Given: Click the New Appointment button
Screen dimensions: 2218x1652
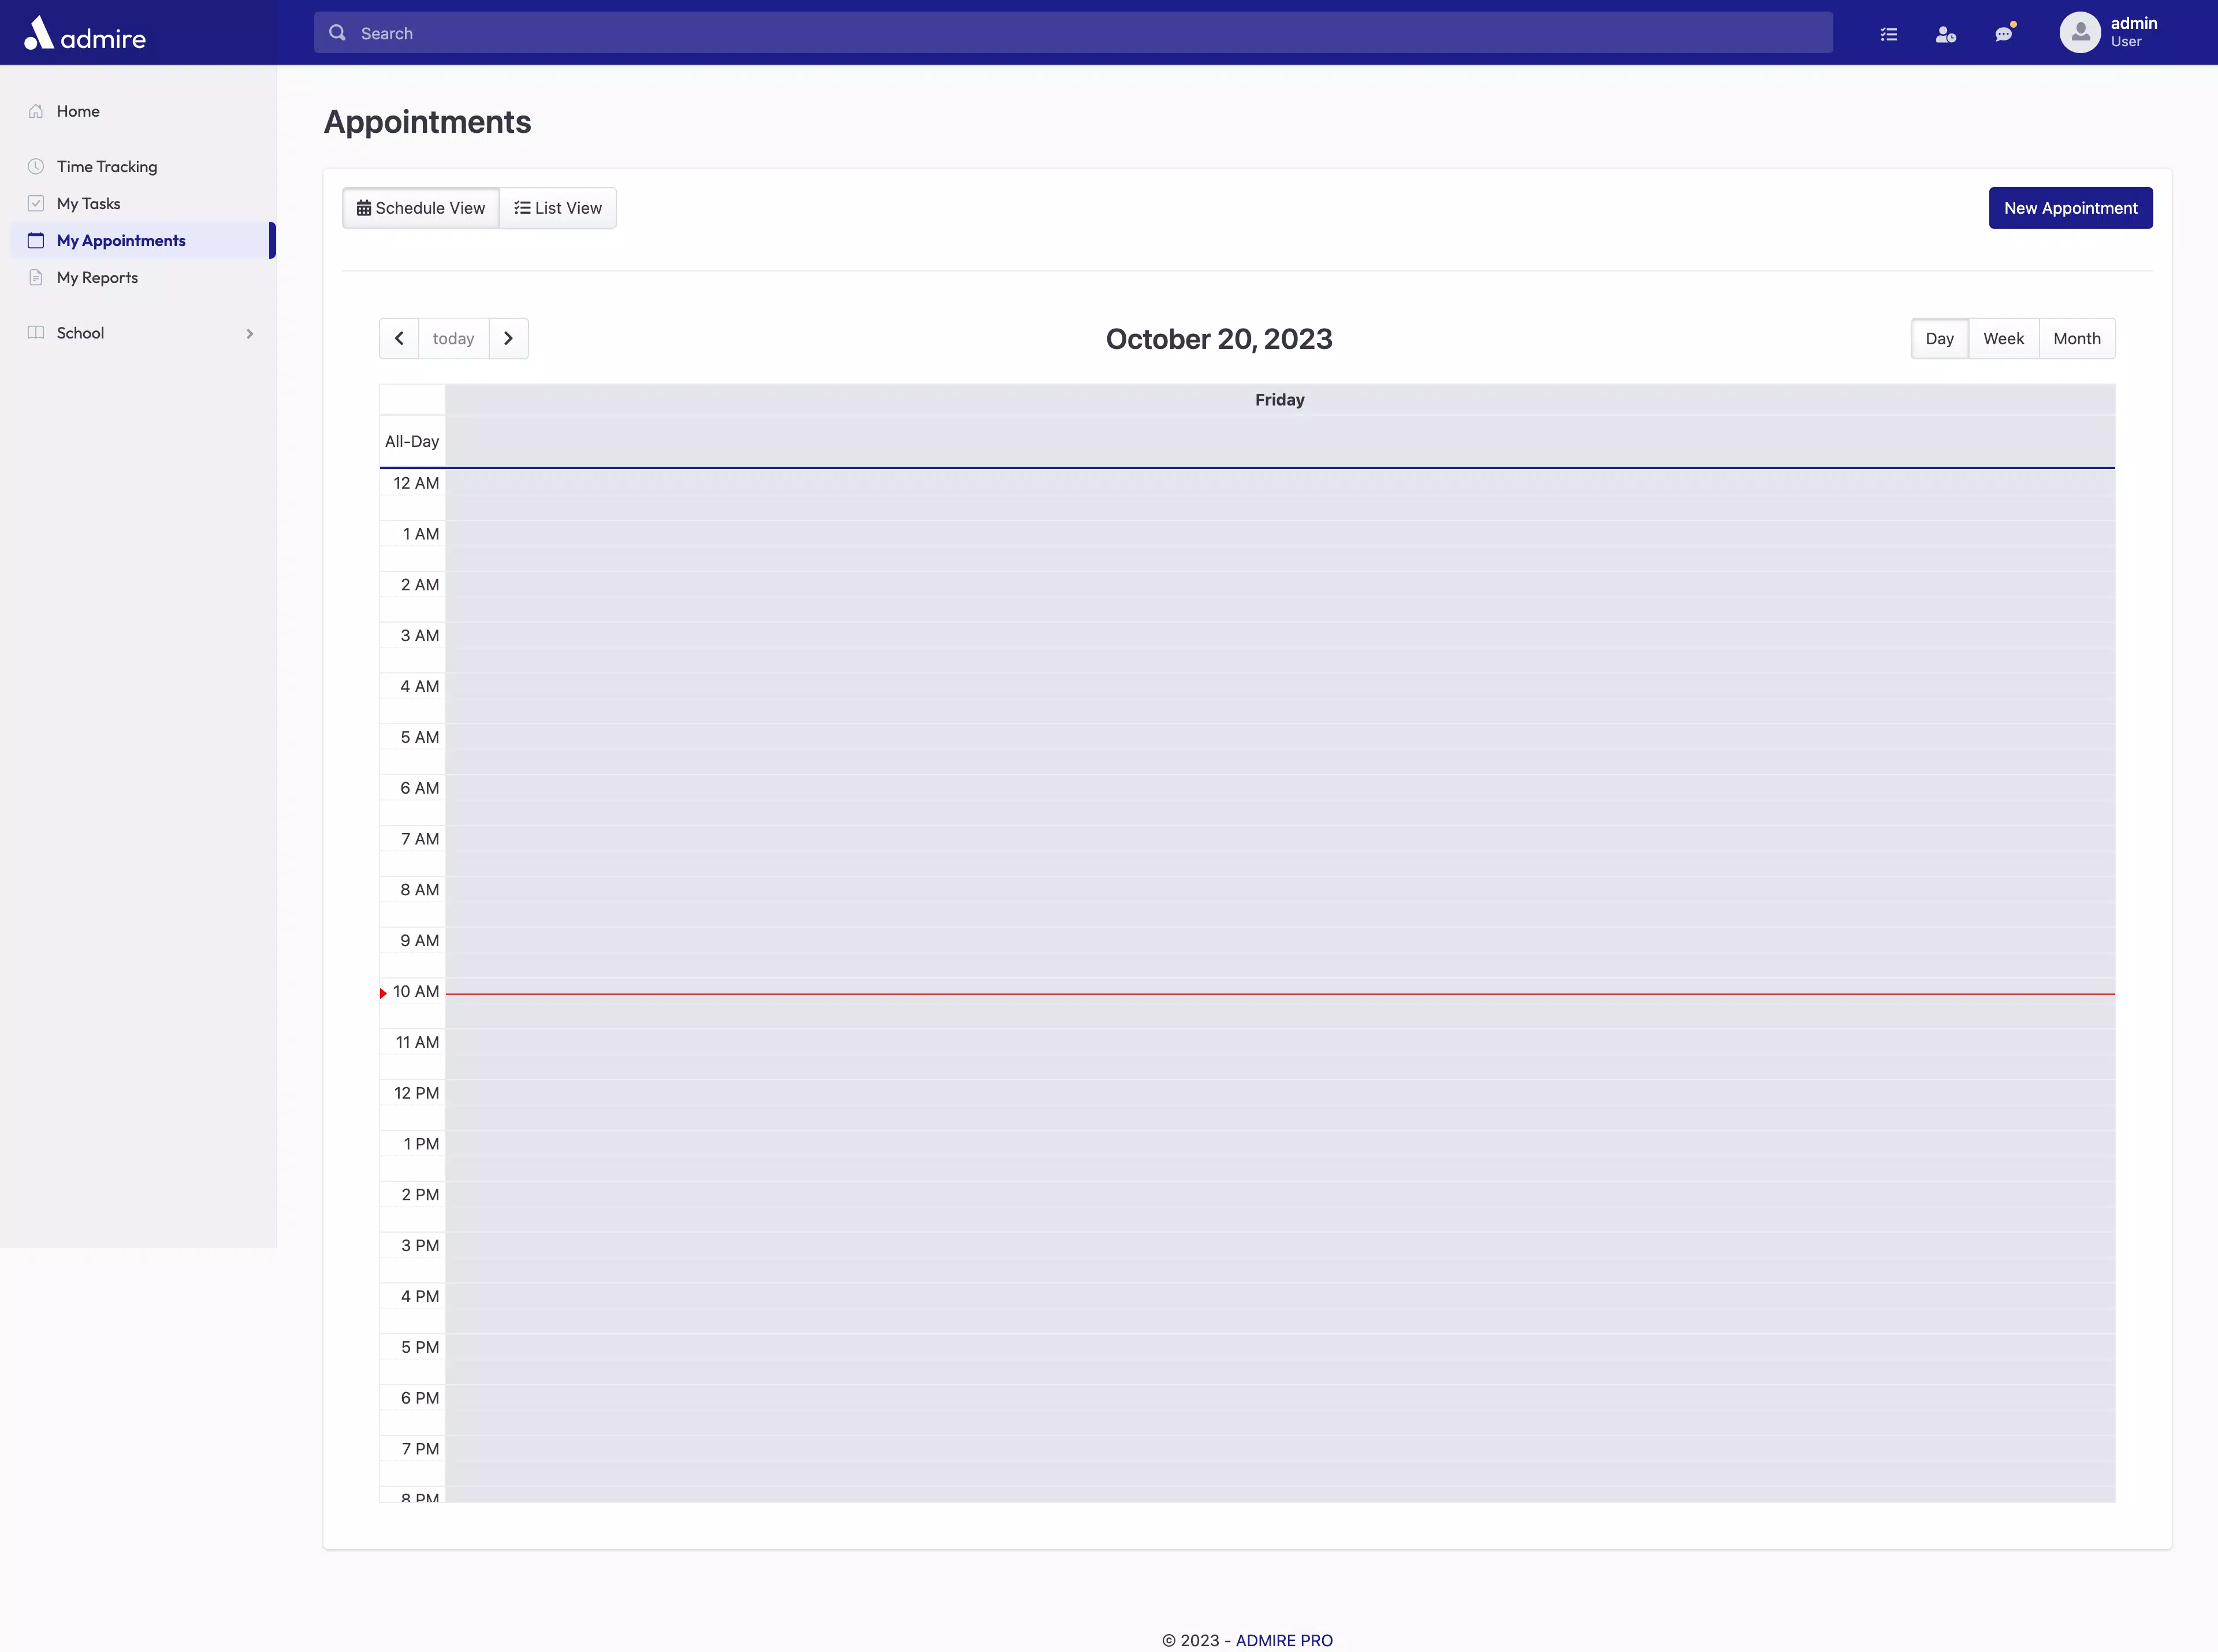Looking at the screenshot, I should pos(2070,208).
